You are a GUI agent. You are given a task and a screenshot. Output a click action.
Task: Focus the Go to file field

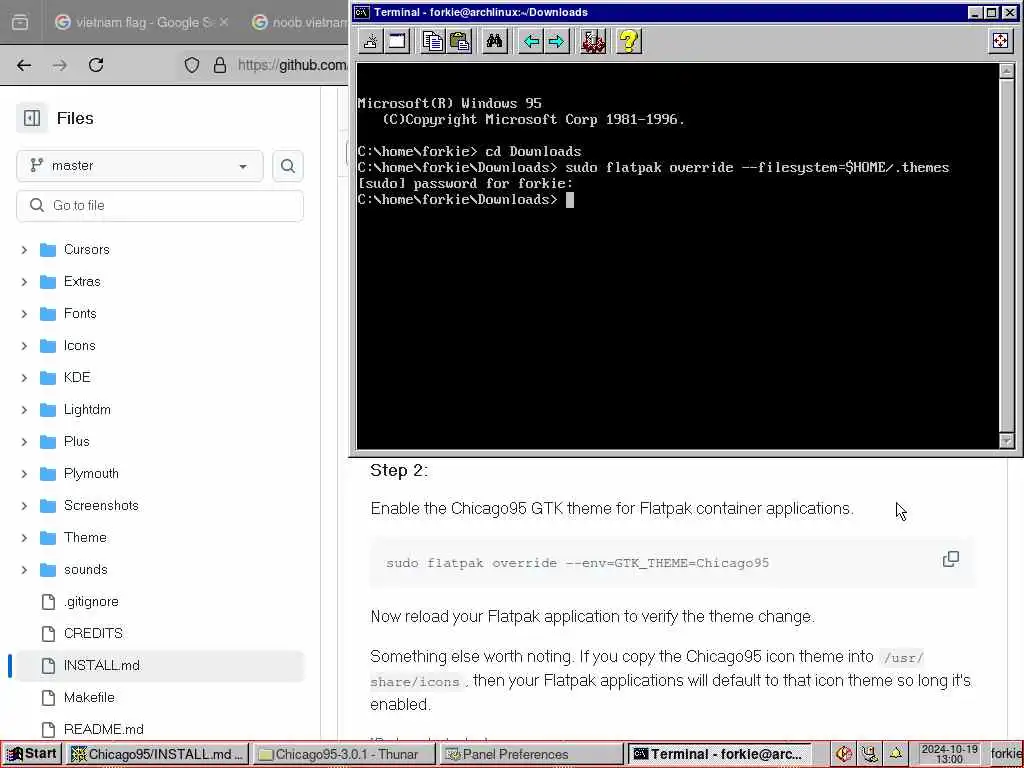click(x=160, y=206)
